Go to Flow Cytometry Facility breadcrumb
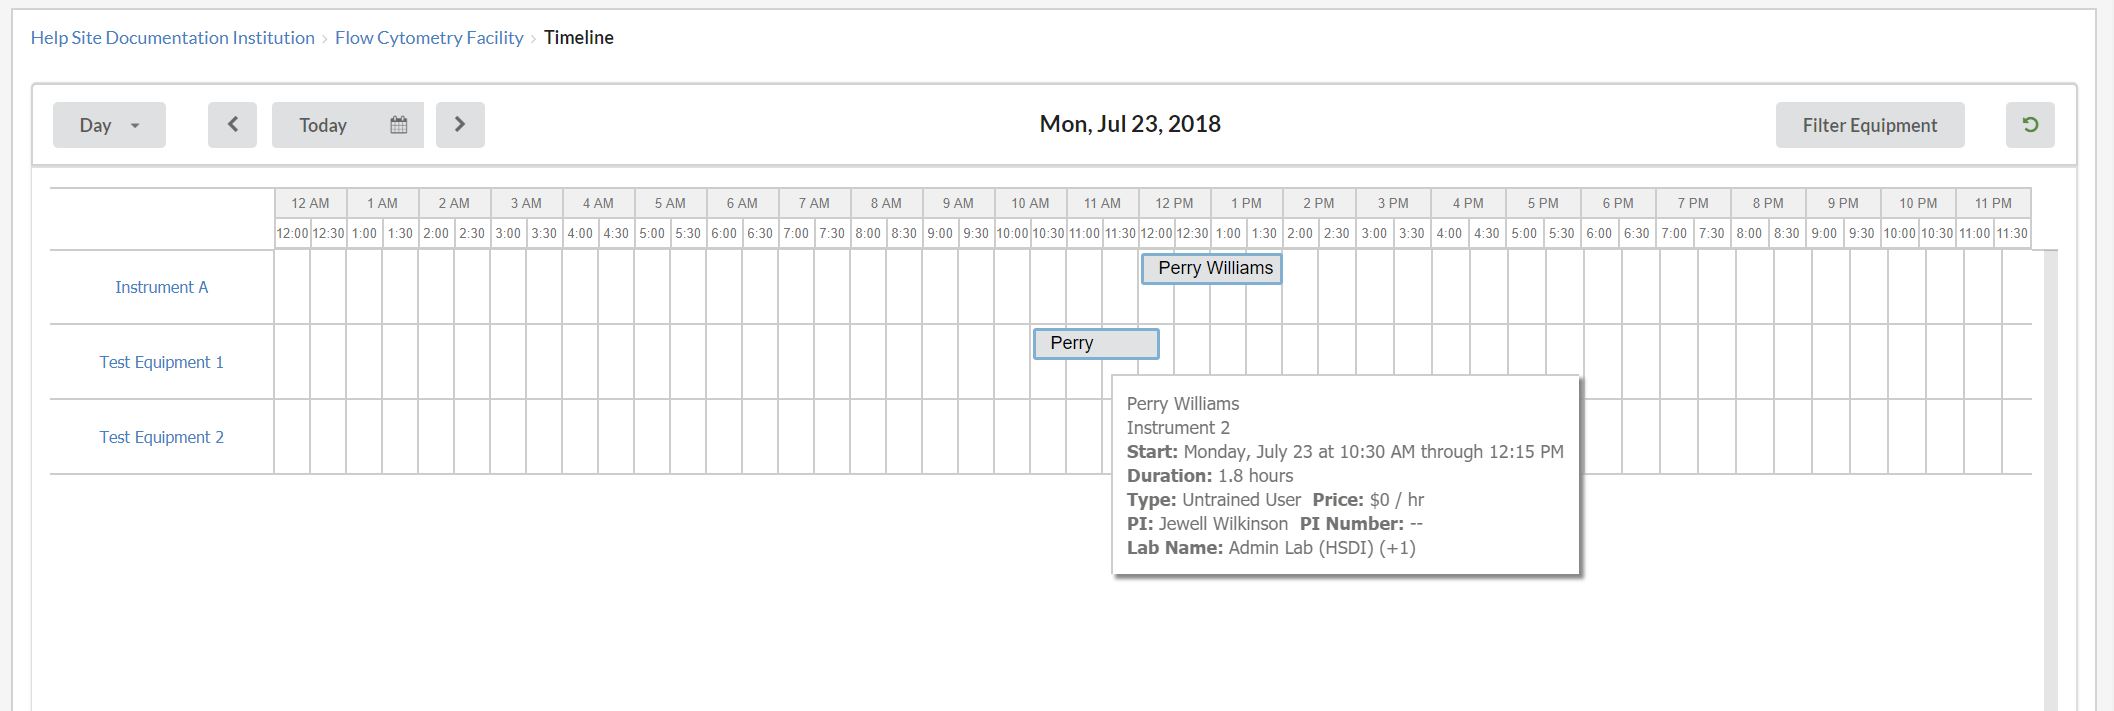 [429, 38]
